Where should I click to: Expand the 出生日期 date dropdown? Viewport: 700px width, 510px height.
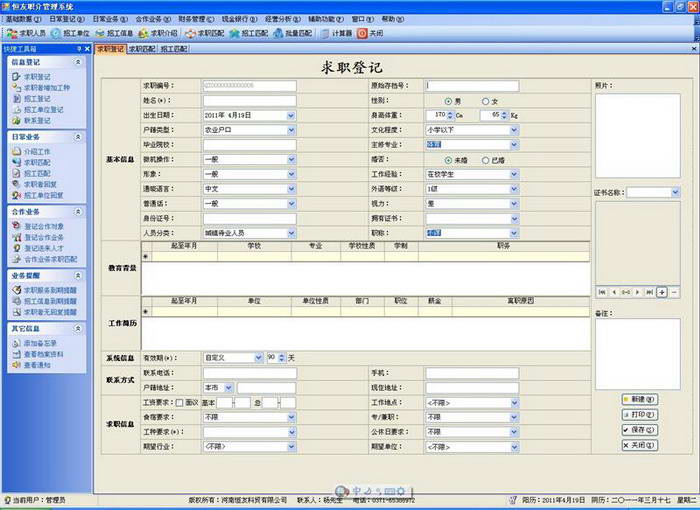coord(291,116)
